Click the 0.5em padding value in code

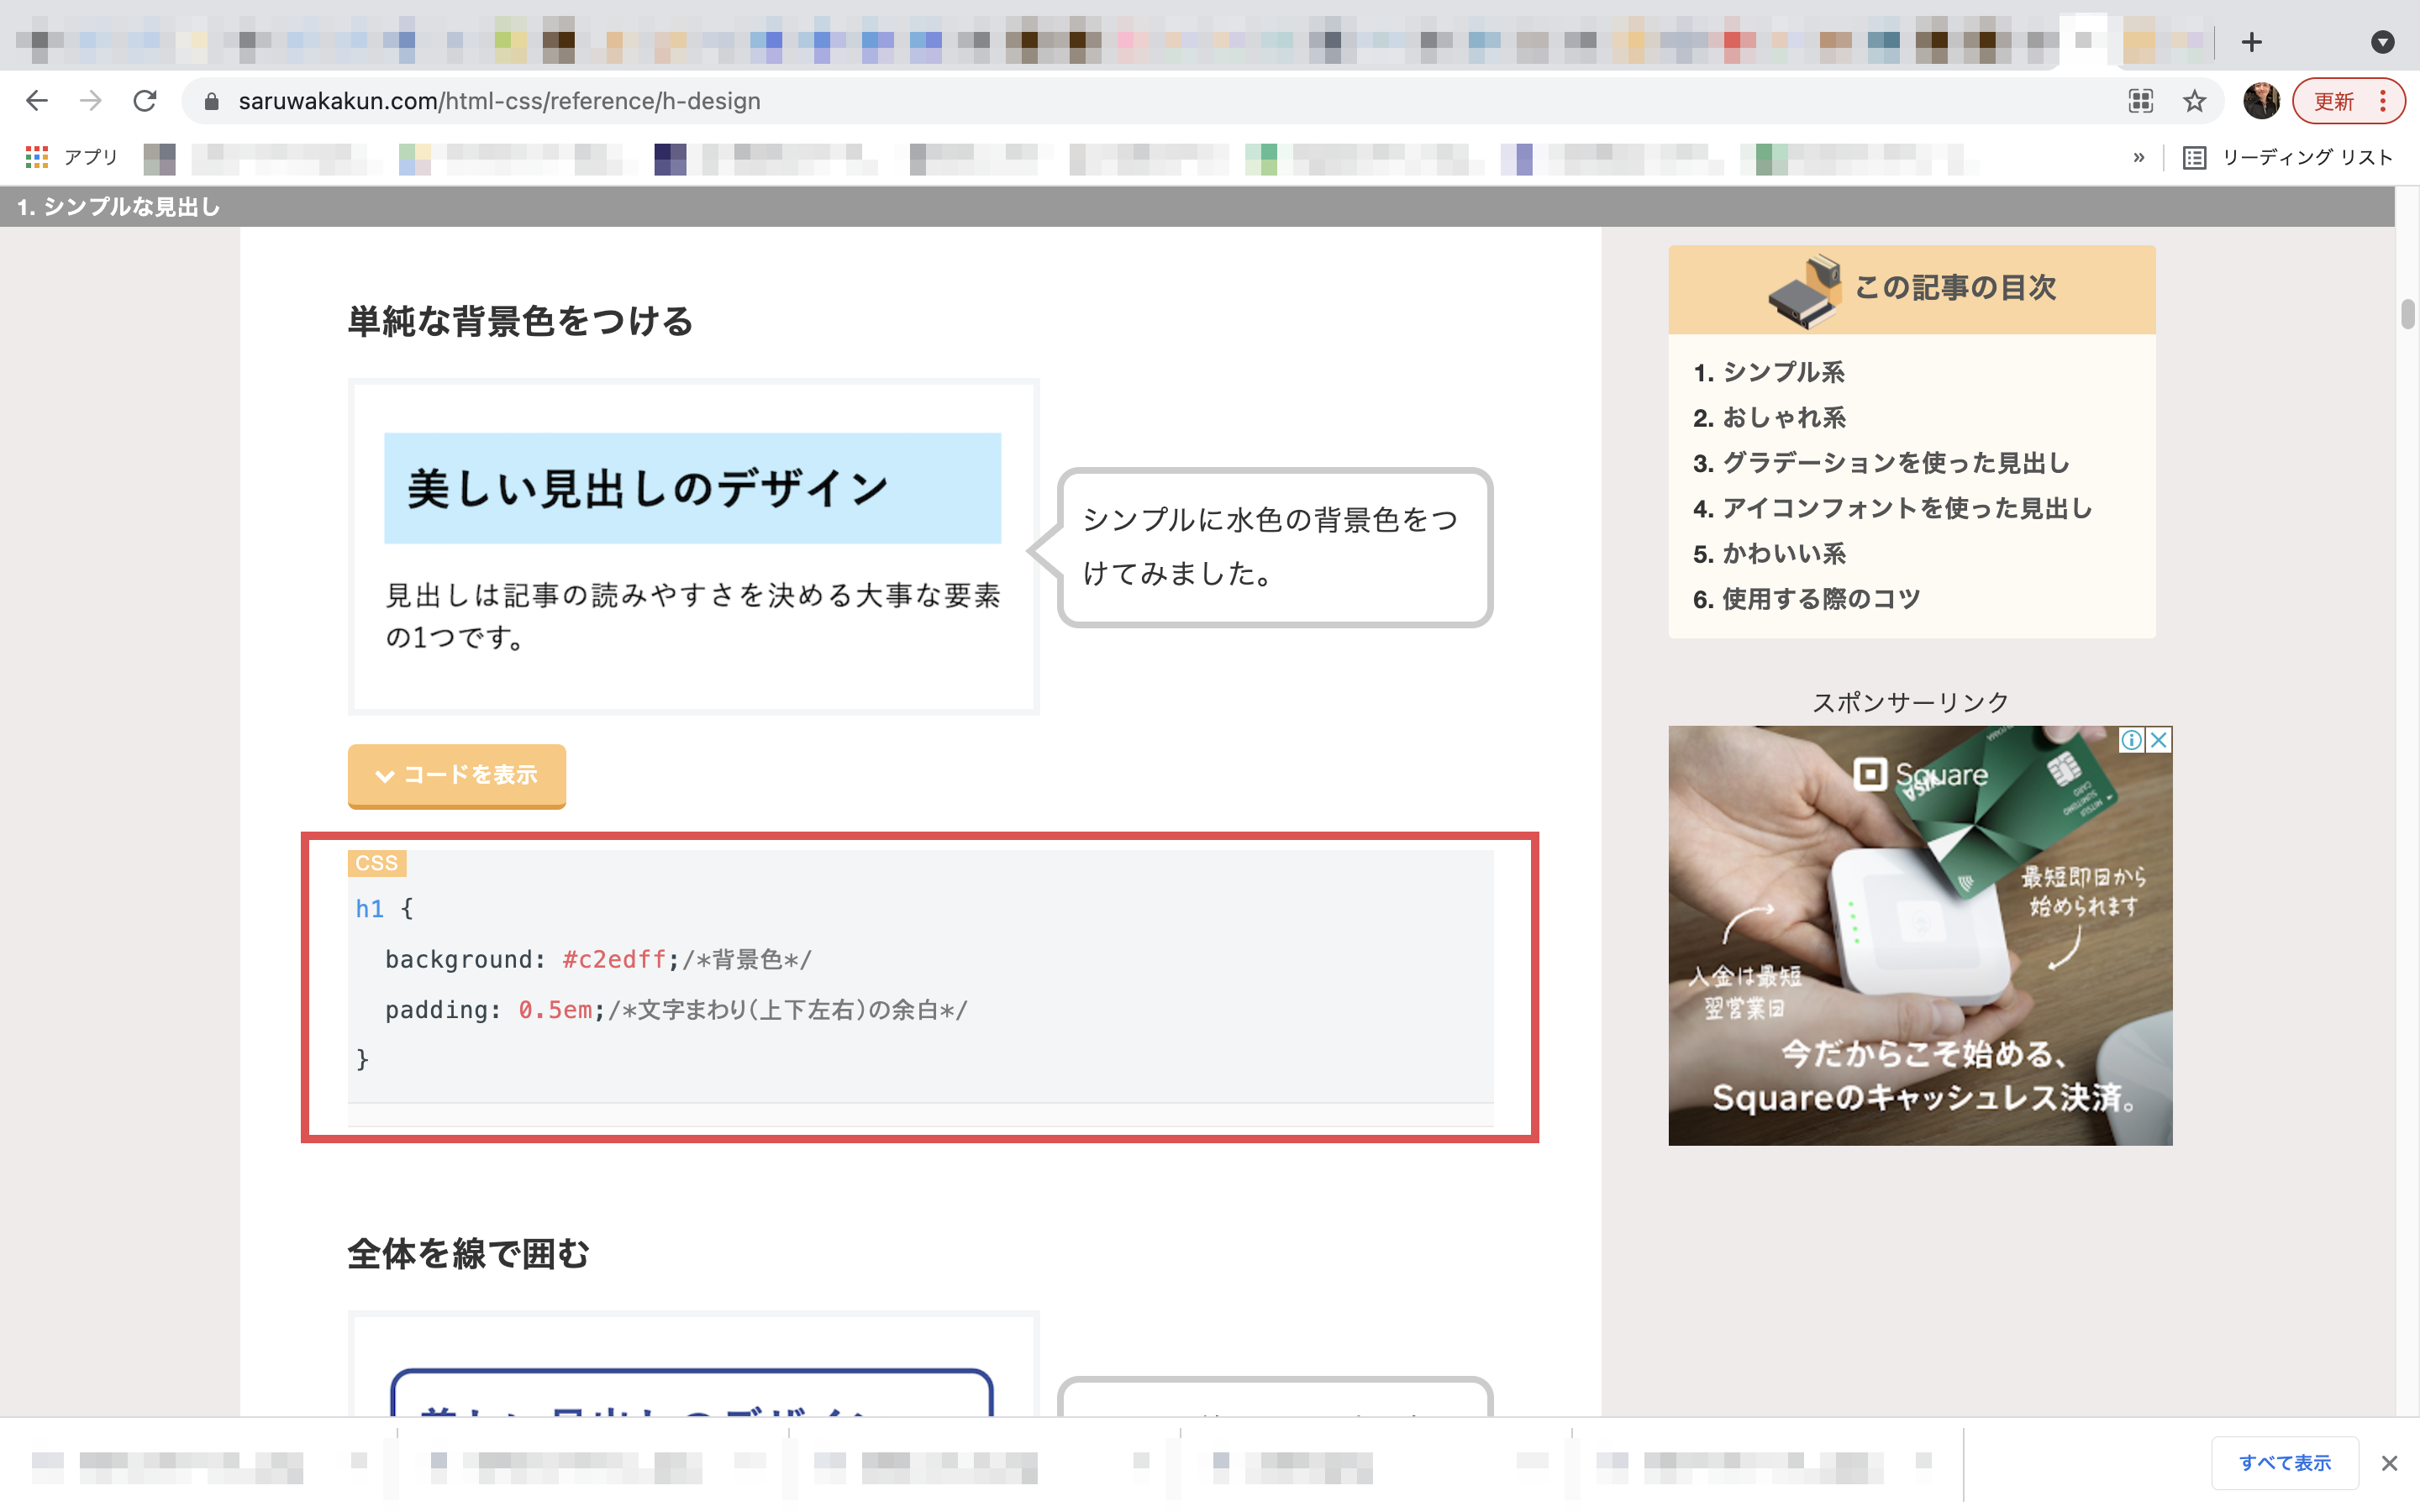555,1010
